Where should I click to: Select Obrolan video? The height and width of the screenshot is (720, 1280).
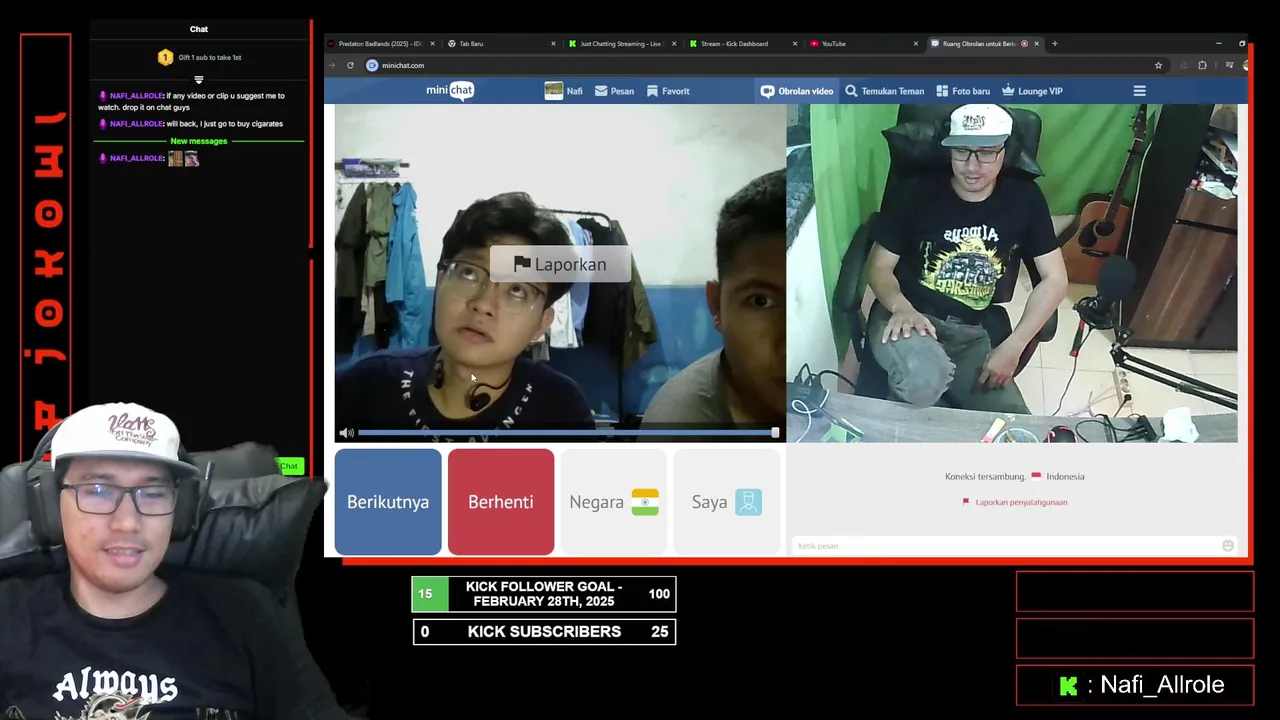point(796,91)
